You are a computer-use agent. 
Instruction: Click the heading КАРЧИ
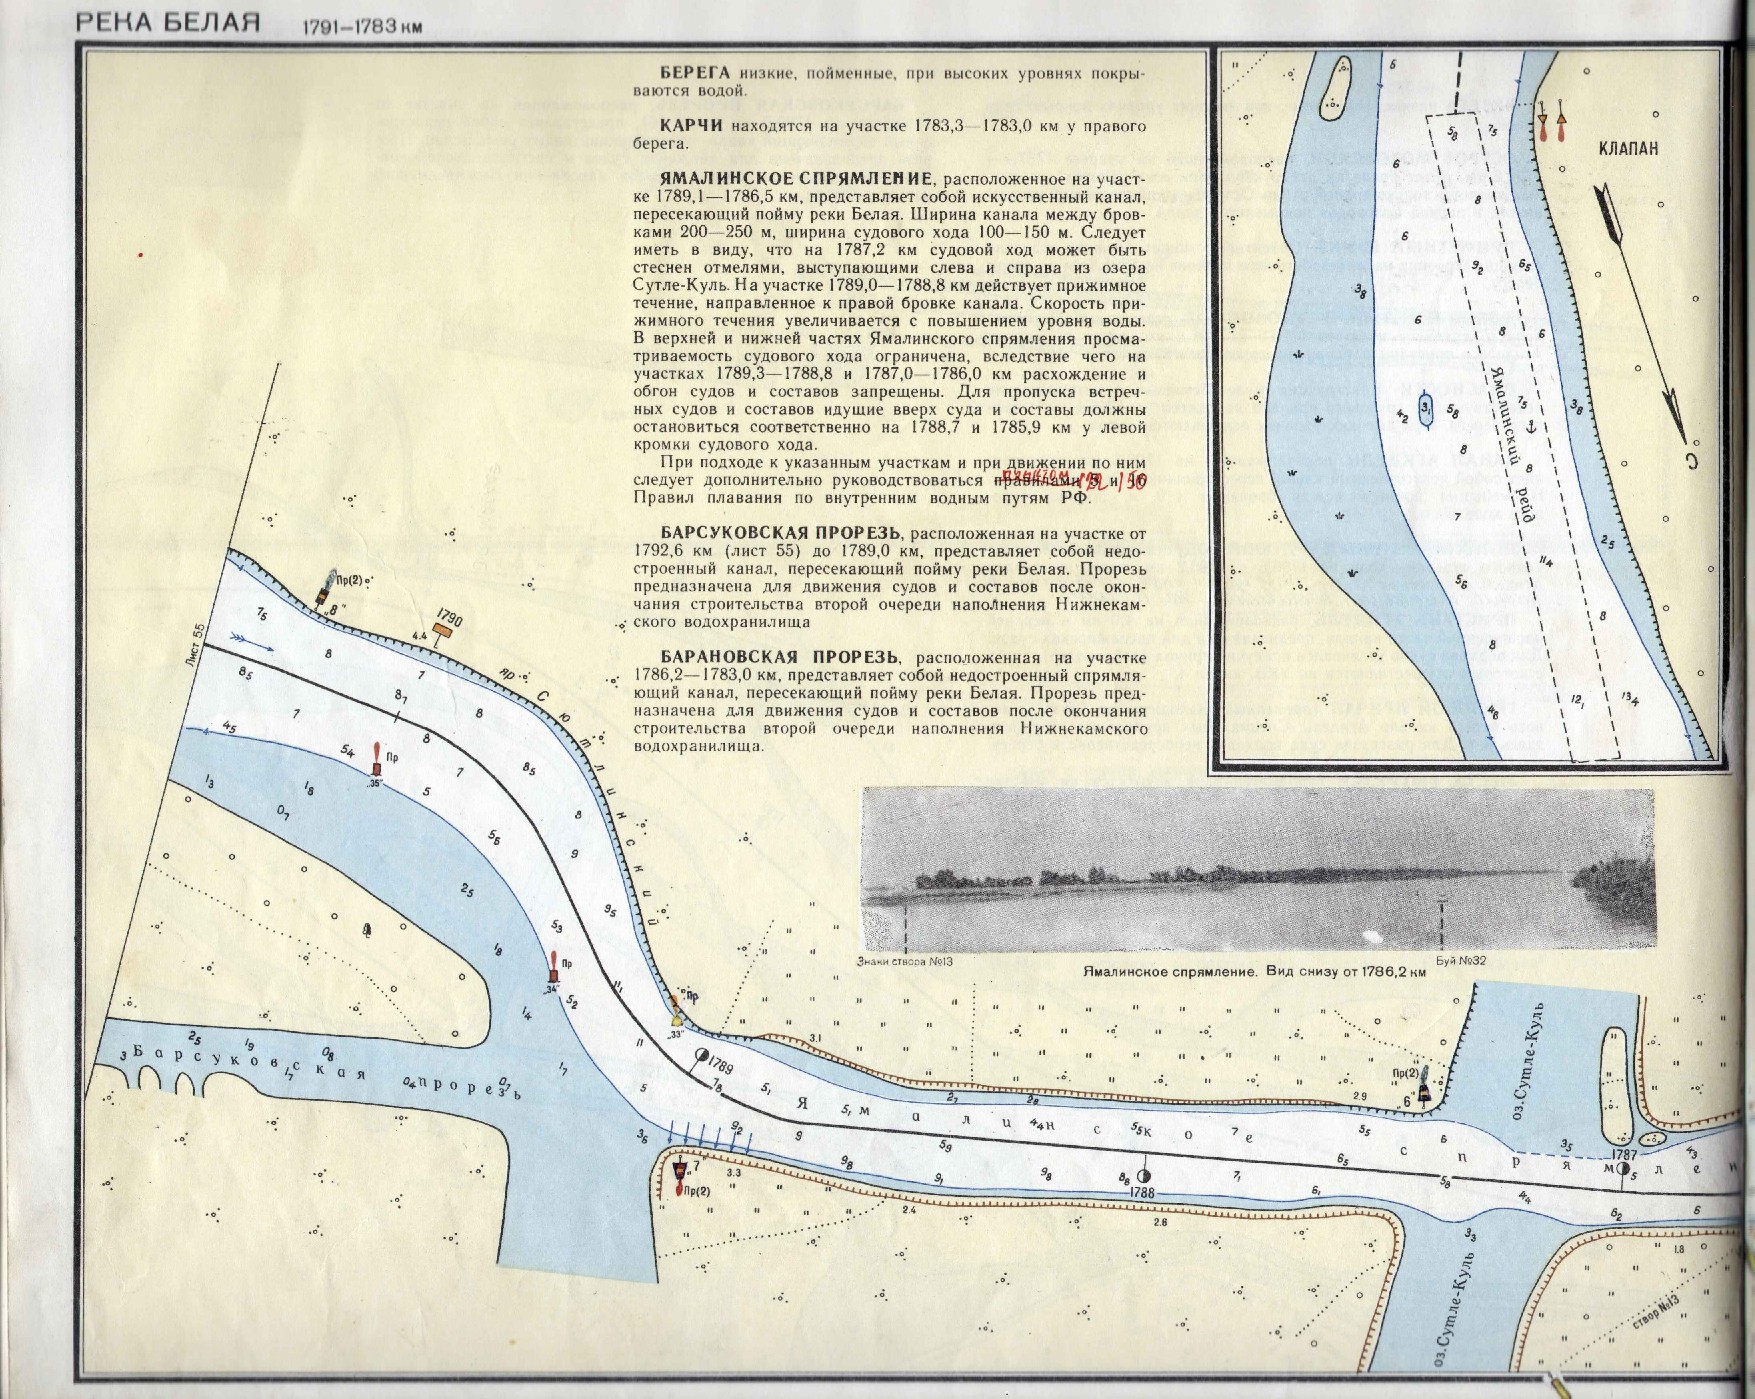691,126
